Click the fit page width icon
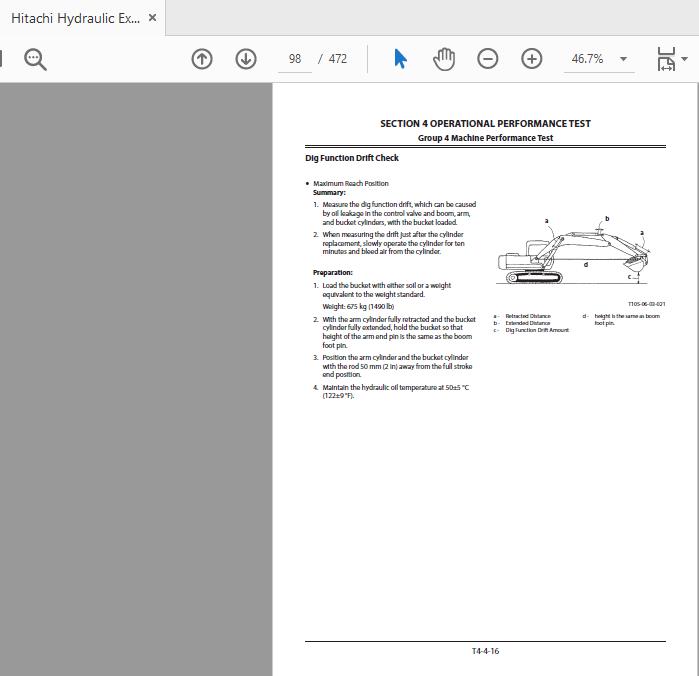The width and height of the screenshot is (699, 676). point(666,59)
